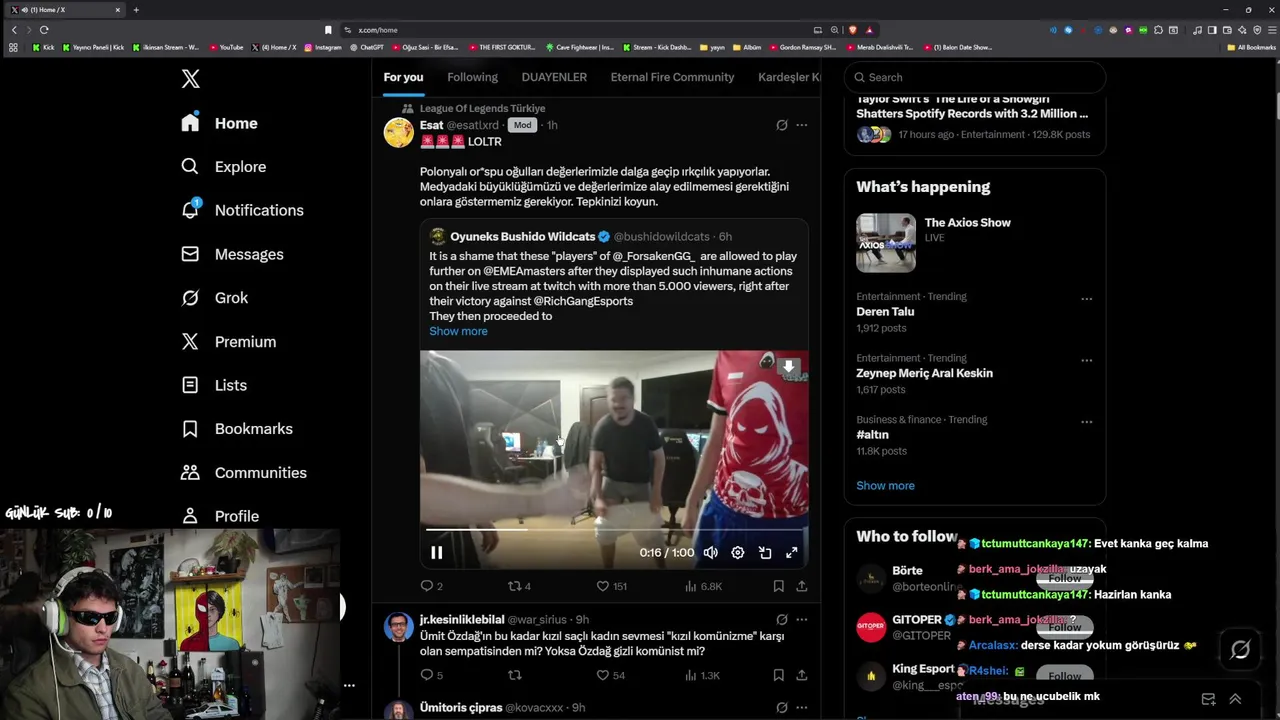Open more options for Zeynep Meriç Aral Keskin trend
The image size is (1280, 720).
(1086, 360)
